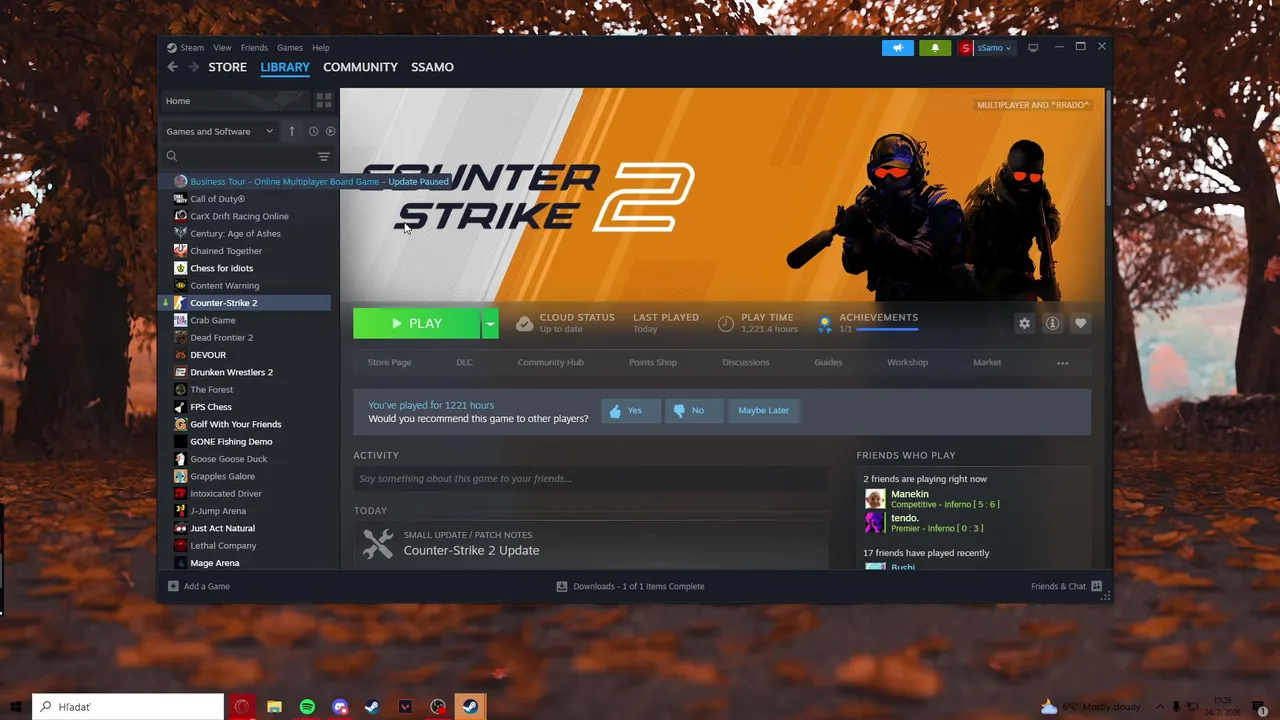Select Call of Duty® in the library

(x=217, y=199)
